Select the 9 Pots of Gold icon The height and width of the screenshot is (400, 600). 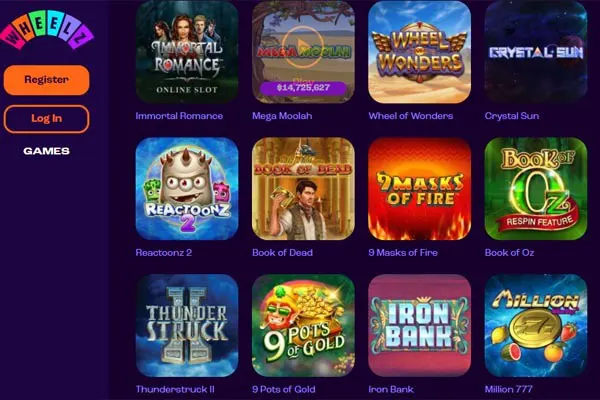(303, 325)
